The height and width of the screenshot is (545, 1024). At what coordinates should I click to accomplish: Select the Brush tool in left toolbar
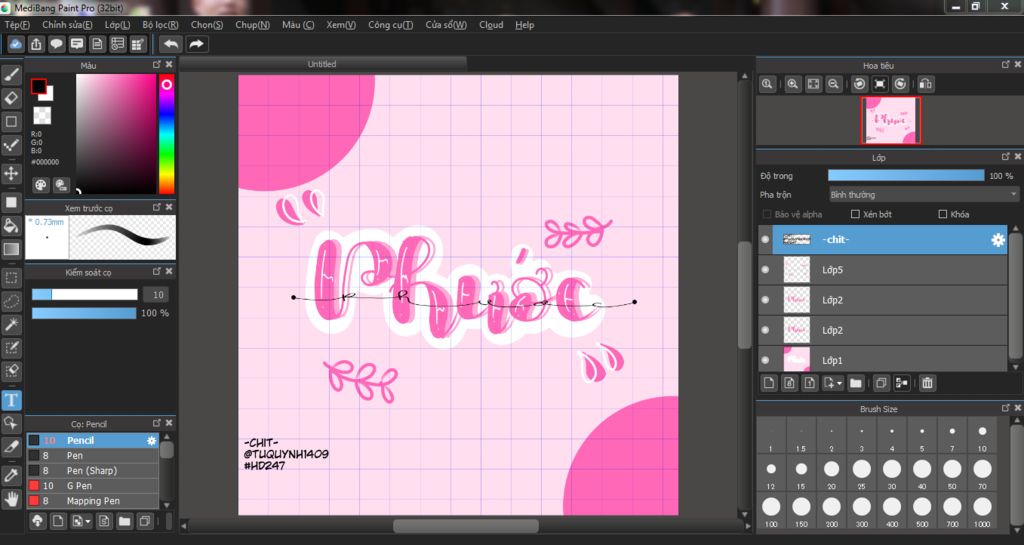pos(11,75)
